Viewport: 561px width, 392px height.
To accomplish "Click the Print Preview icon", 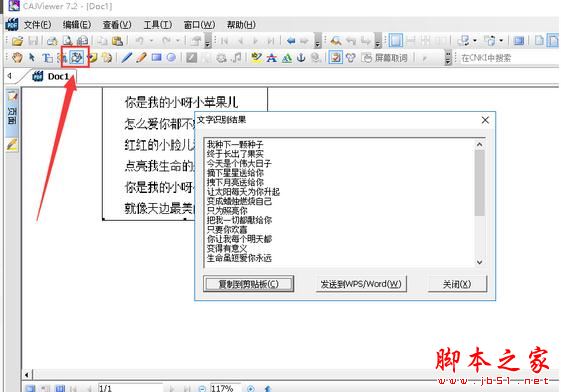I will point(67,41).
